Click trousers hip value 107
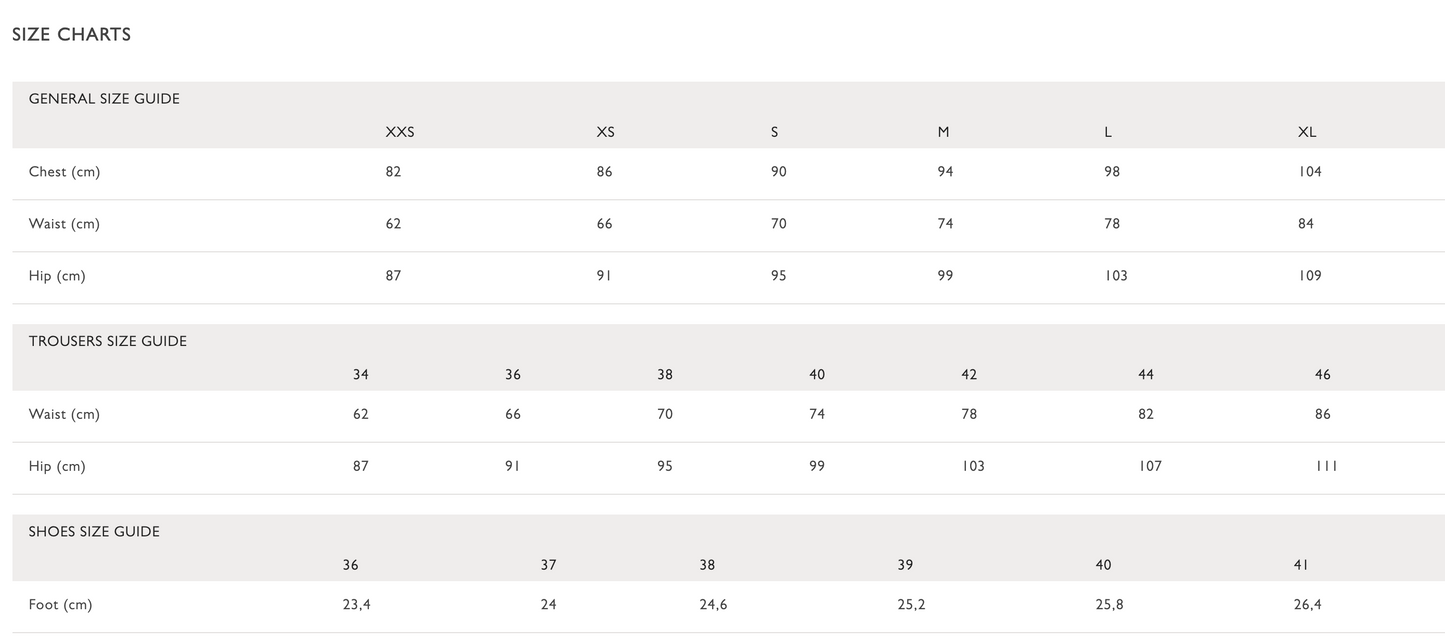 [1150, 466]
